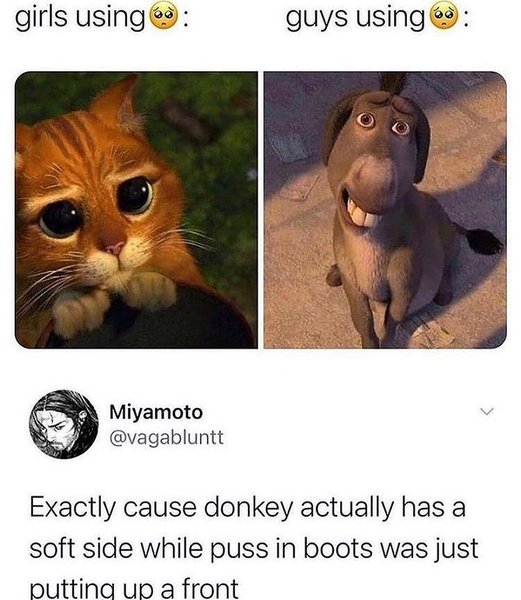Image resolution: width=521 pixels, height=600 pixels.
Task: Open the Puss in Boots picture
Action: [x=136, y=210]
